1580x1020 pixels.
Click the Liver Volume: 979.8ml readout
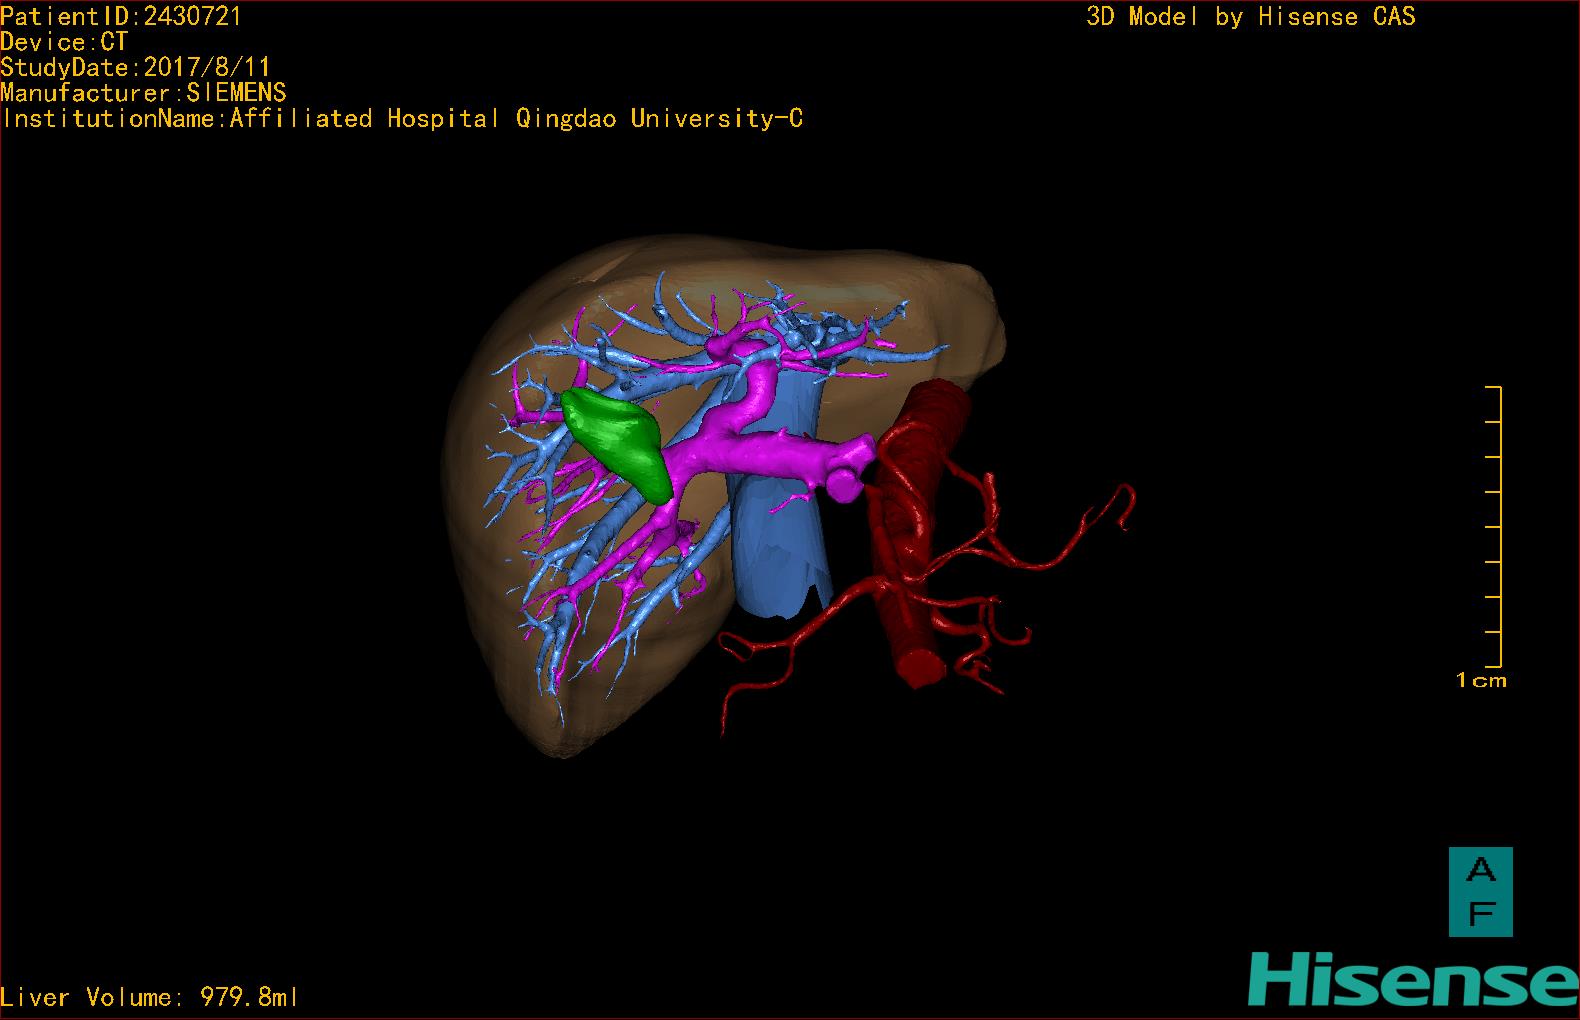click(x=149, y=997)
